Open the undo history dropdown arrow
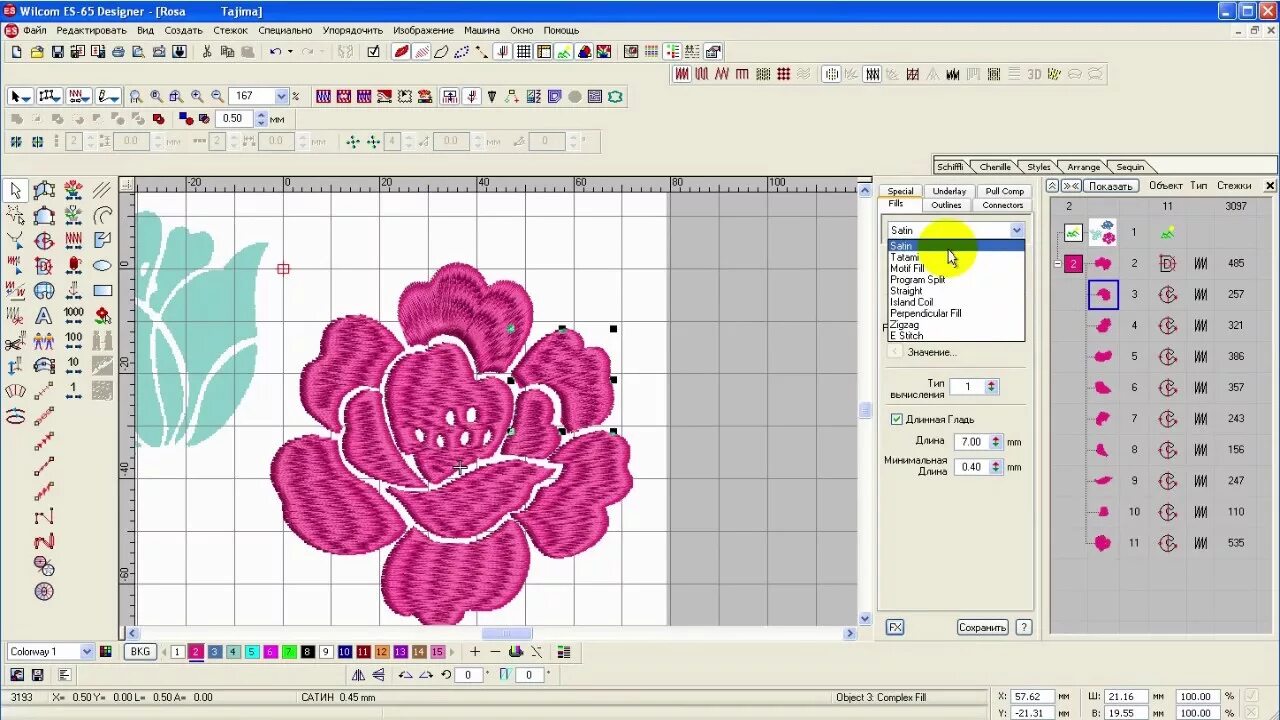This screenshot has width=1280, height=720. pos(290,52)
